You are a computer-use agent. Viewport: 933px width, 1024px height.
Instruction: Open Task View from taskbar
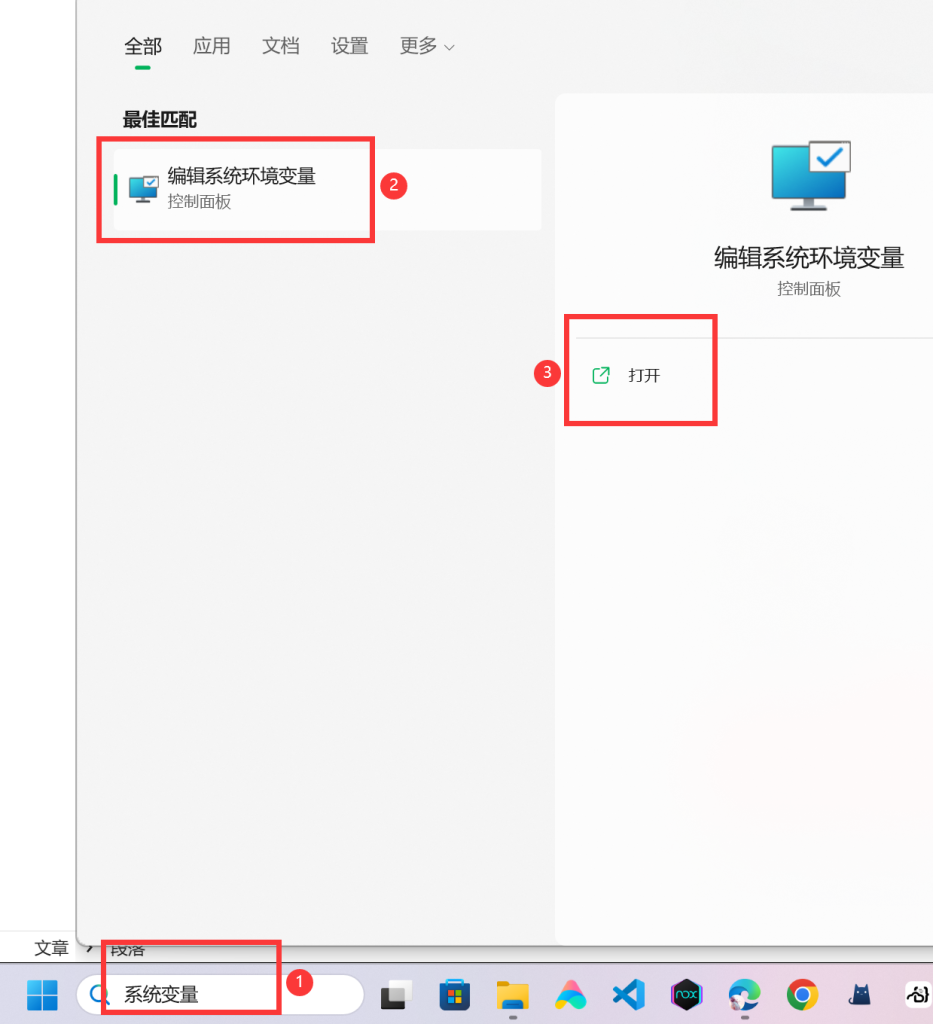(x=396, y=995)
